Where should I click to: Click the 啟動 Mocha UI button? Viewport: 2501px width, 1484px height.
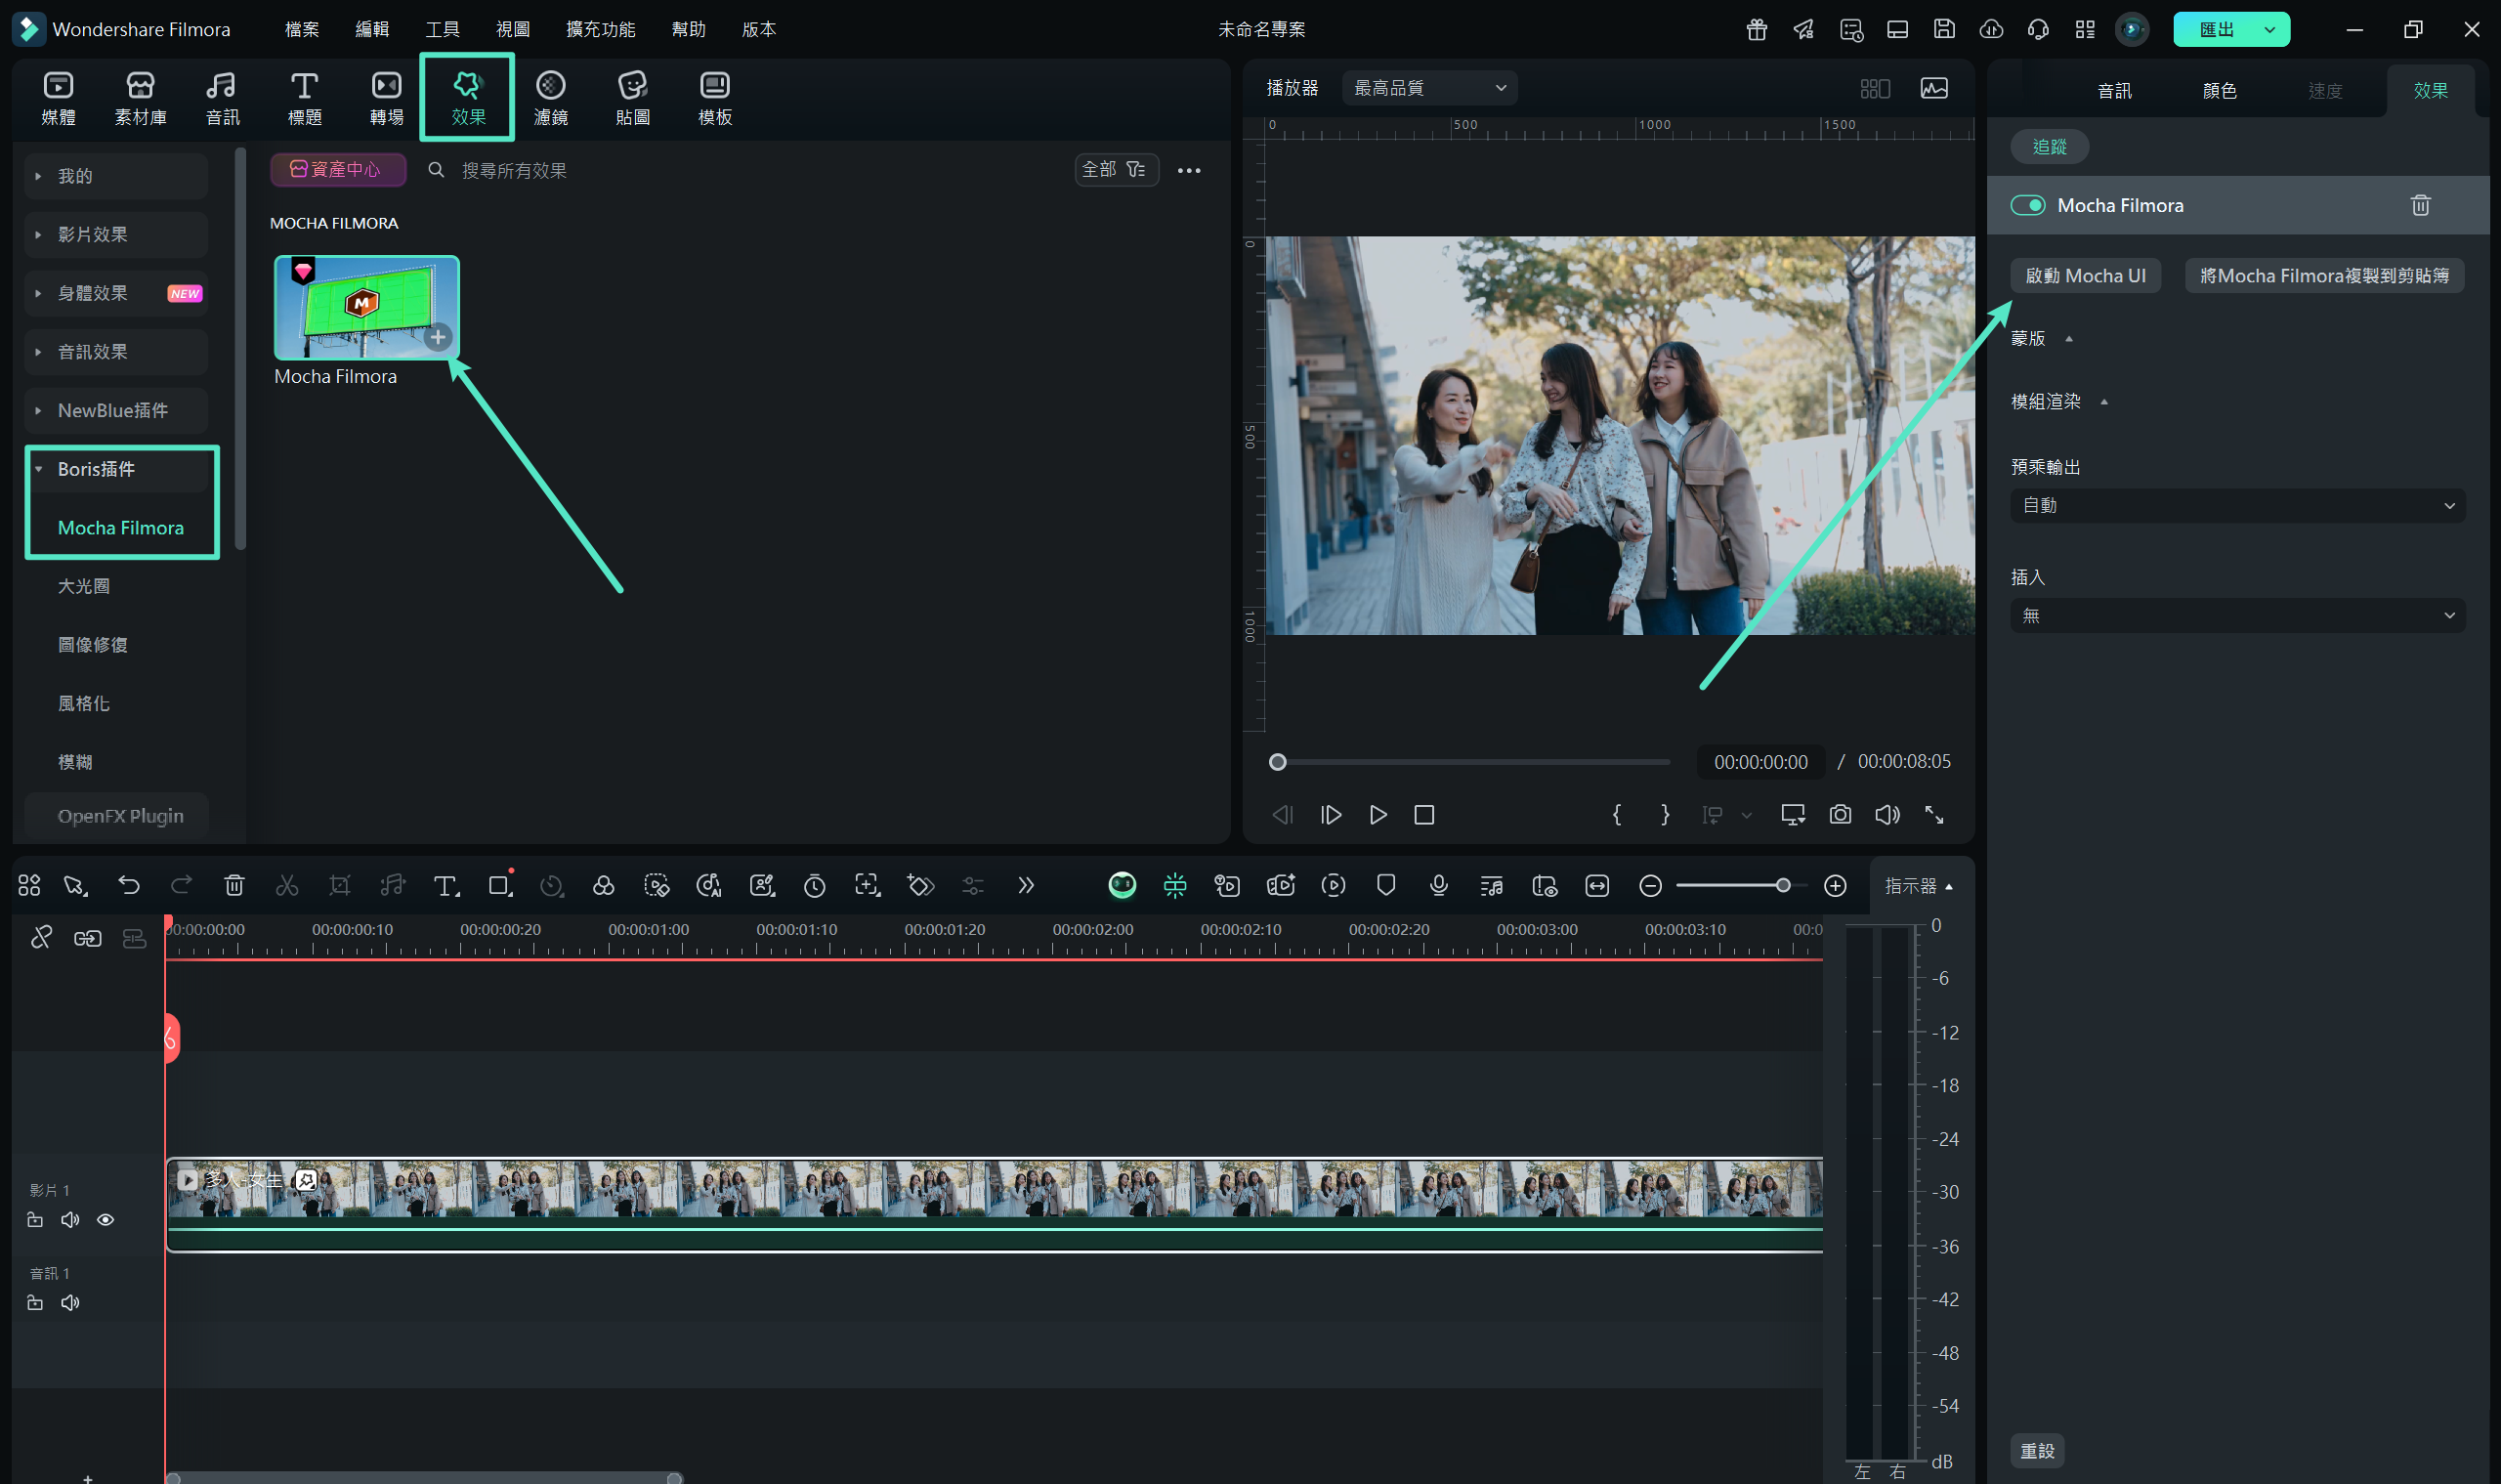point(2085,276)
